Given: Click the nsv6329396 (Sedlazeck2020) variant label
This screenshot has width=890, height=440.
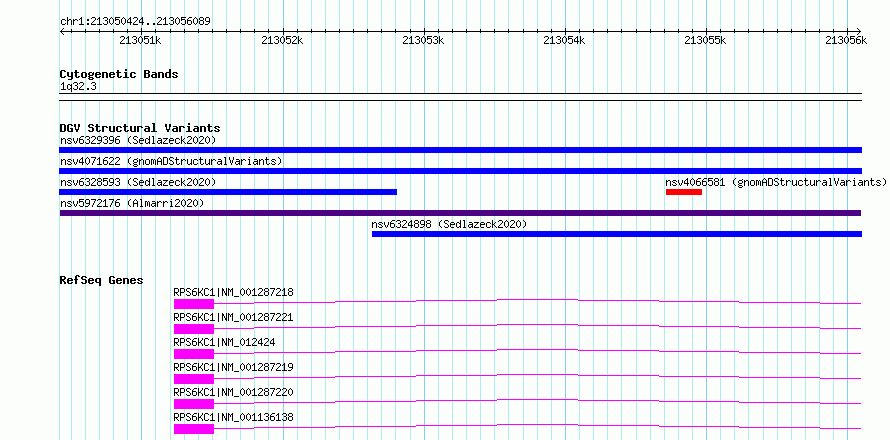Looking at the screenshot, I should (x=138, y=140).
